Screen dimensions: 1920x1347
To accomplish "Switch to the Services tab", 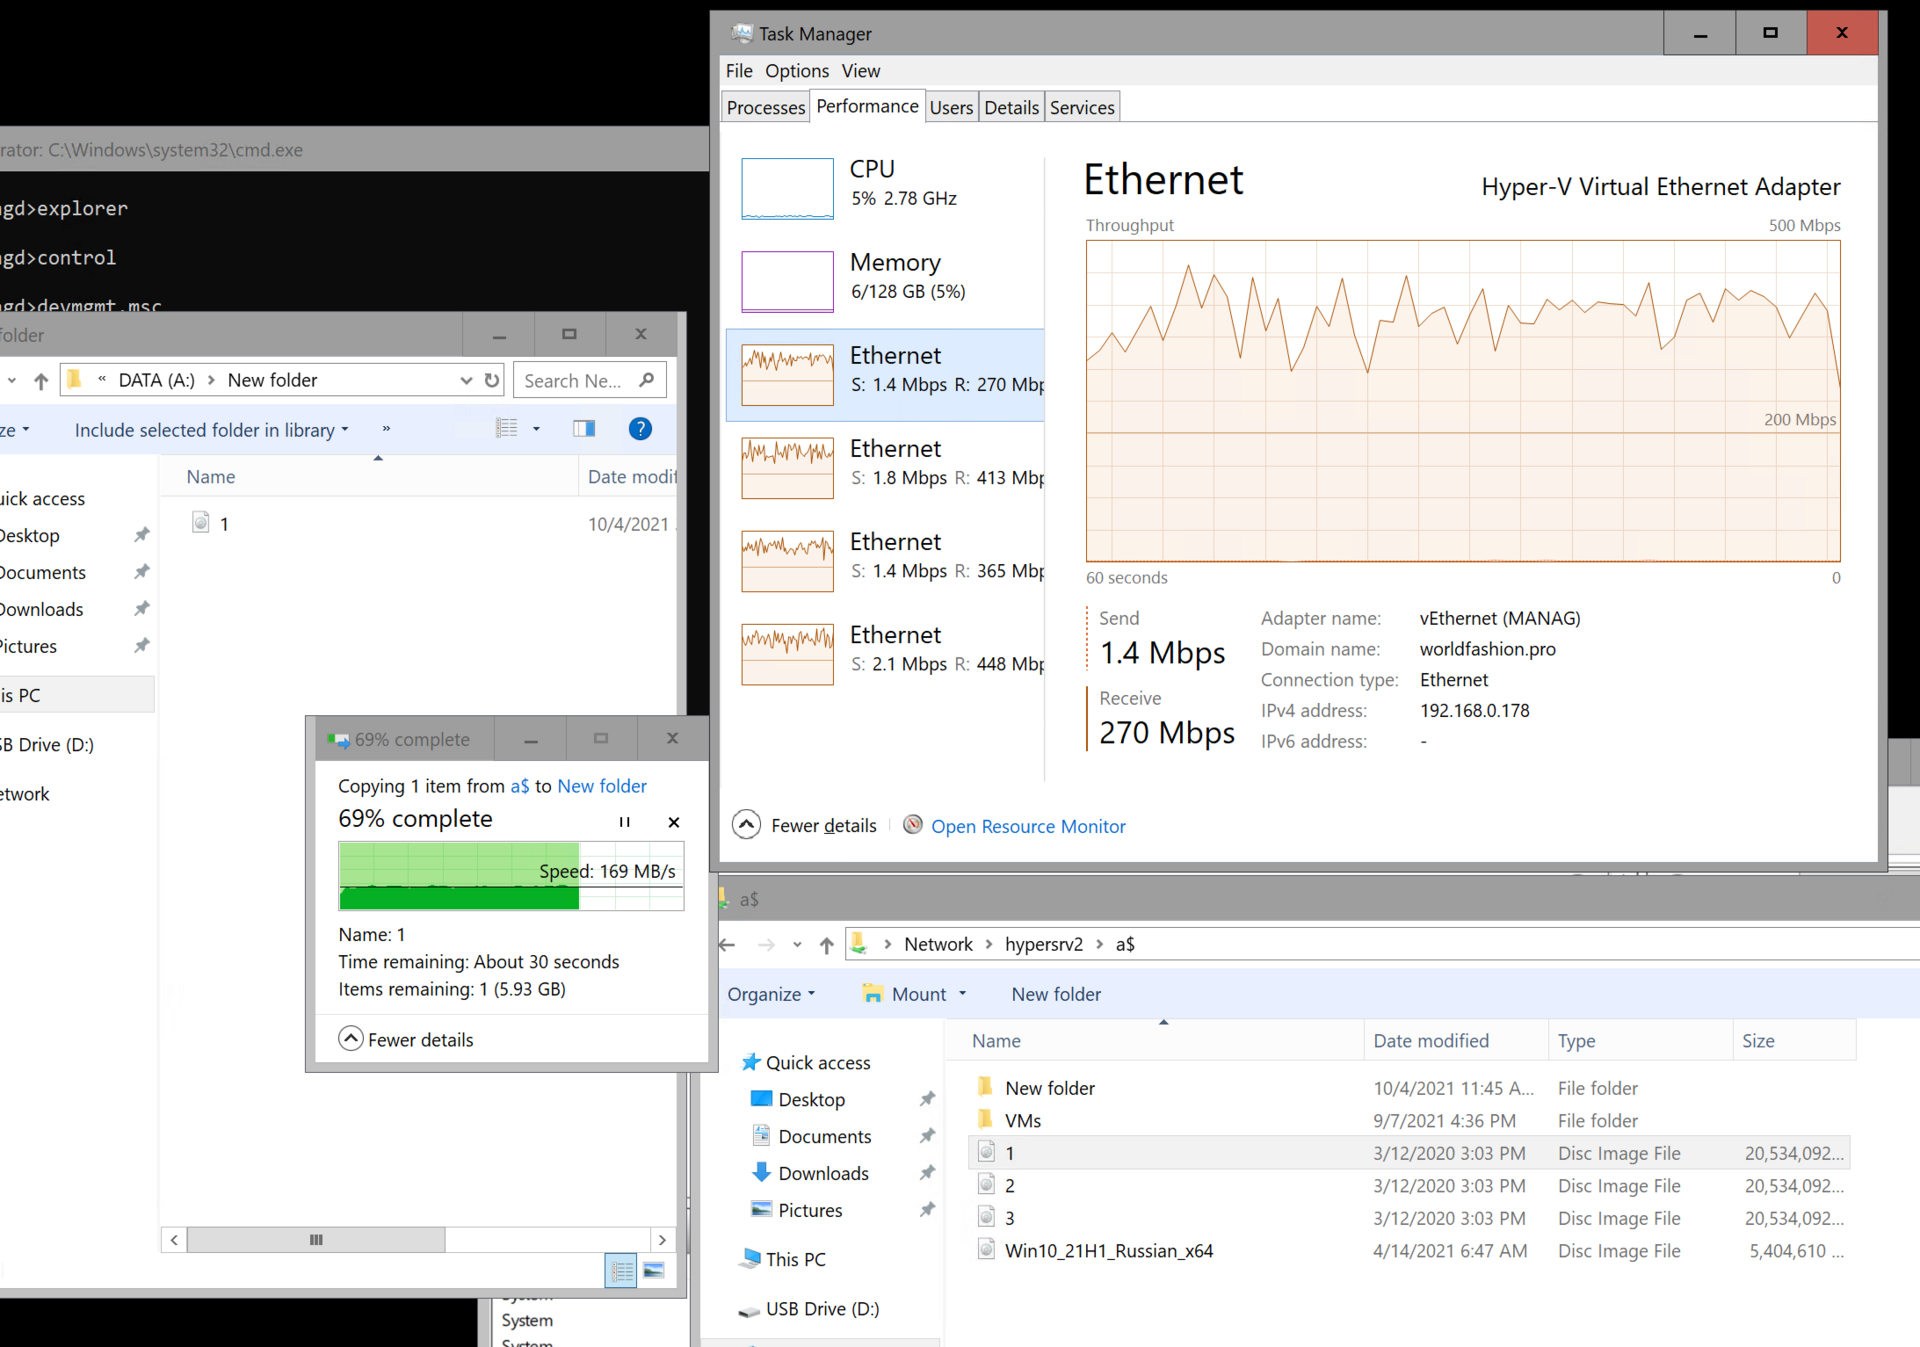I will pyautogui.click(x=1082, y=108).
